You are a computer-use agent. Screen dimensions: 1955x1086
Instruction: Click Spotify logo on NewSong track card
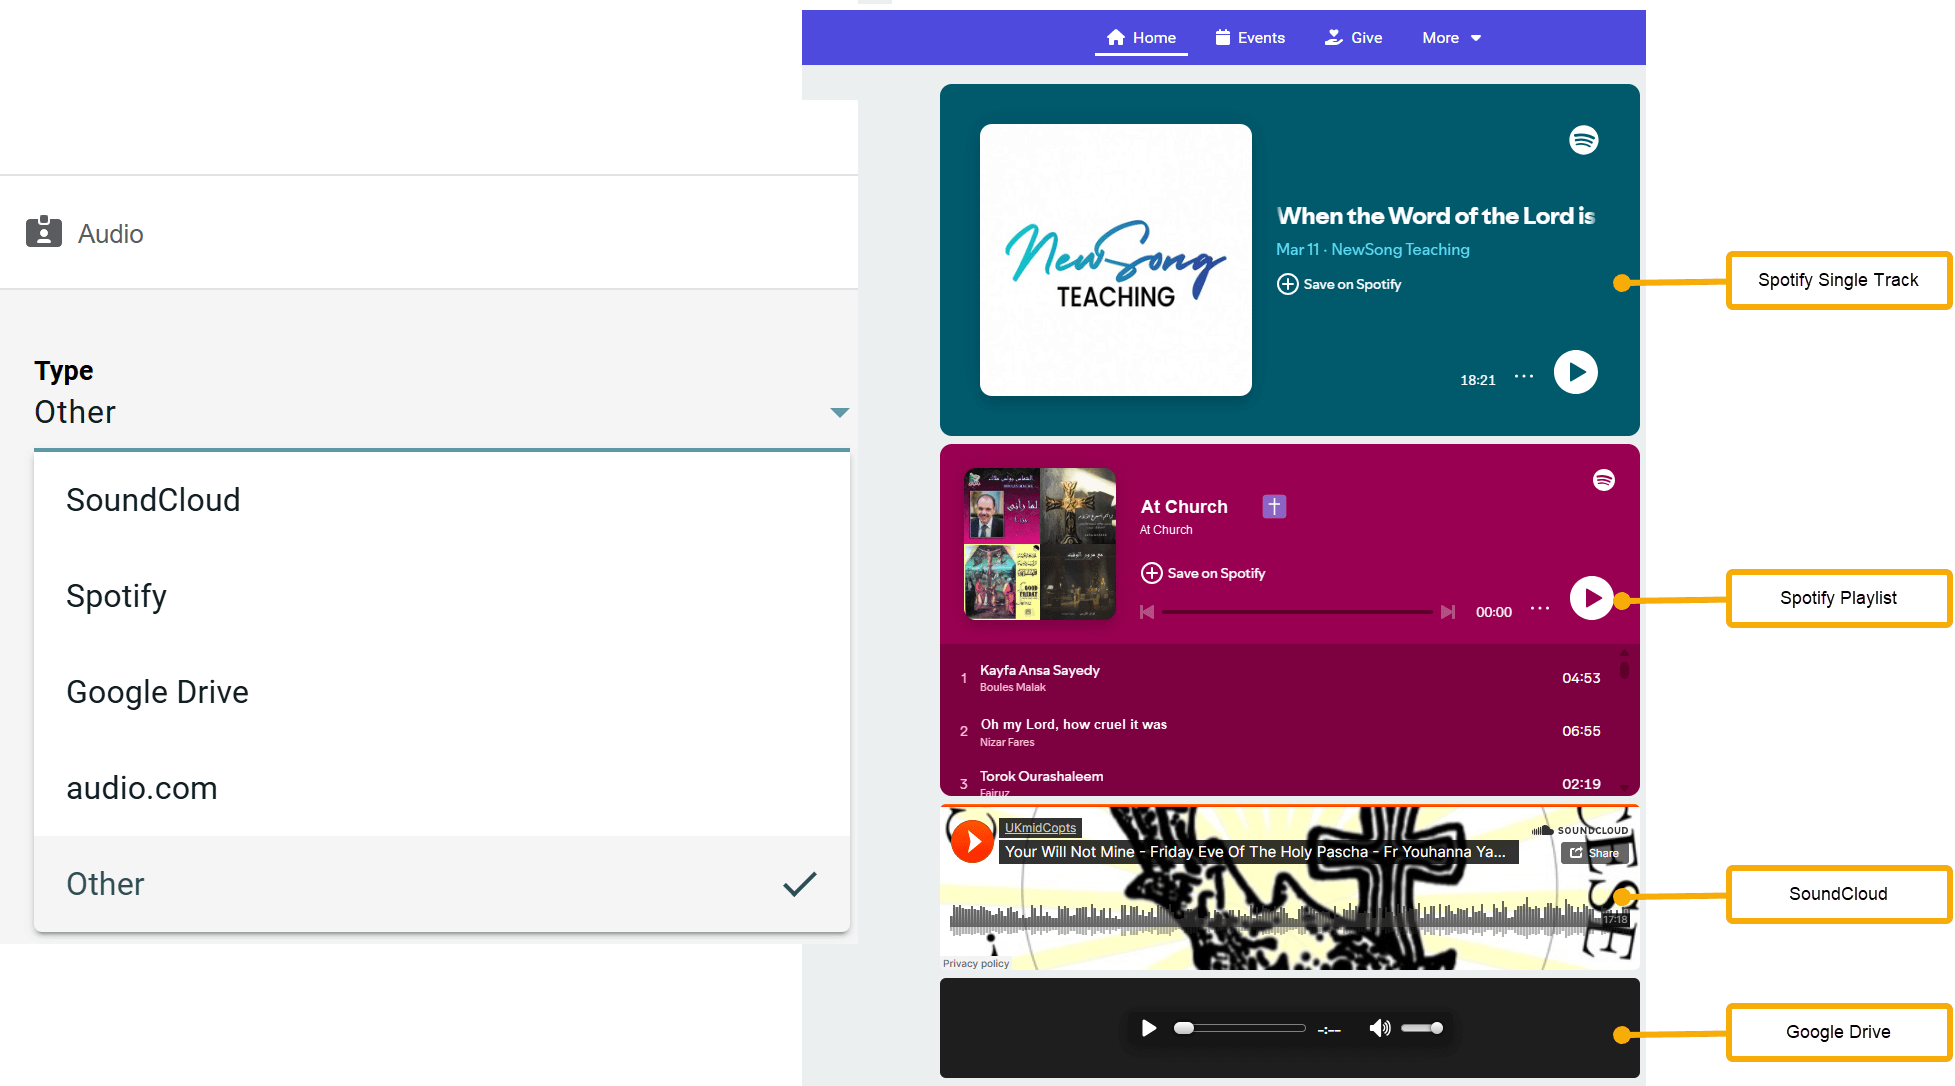point(1583,140)
